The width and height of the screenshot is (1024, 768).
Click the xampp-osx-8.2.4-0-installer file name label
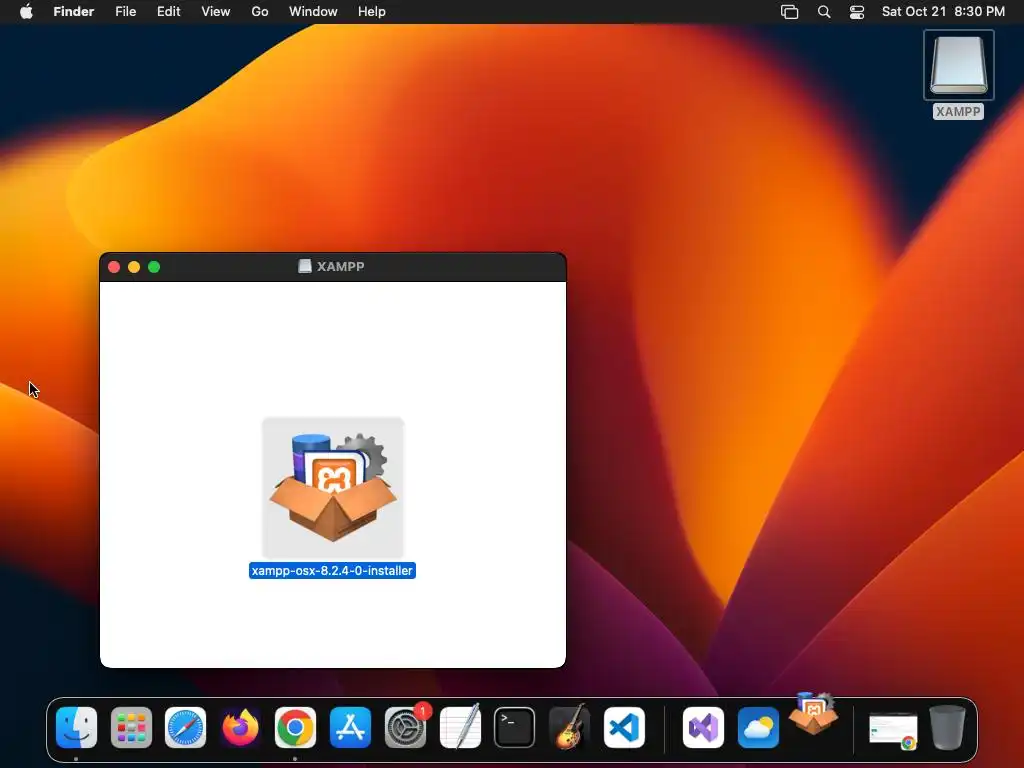coord(332,571)
